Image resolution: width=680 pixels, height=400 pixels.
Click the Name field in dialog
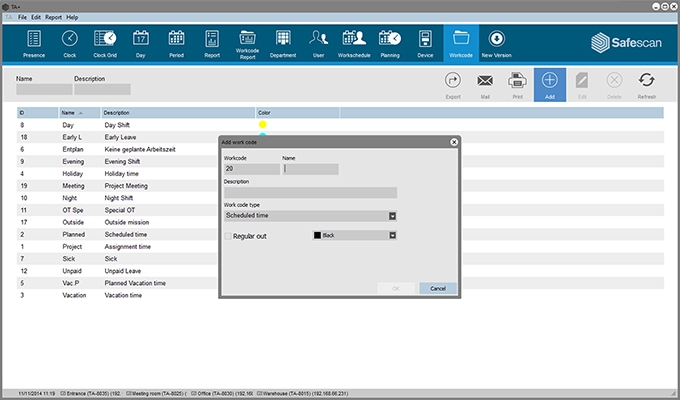coord(311,169)
